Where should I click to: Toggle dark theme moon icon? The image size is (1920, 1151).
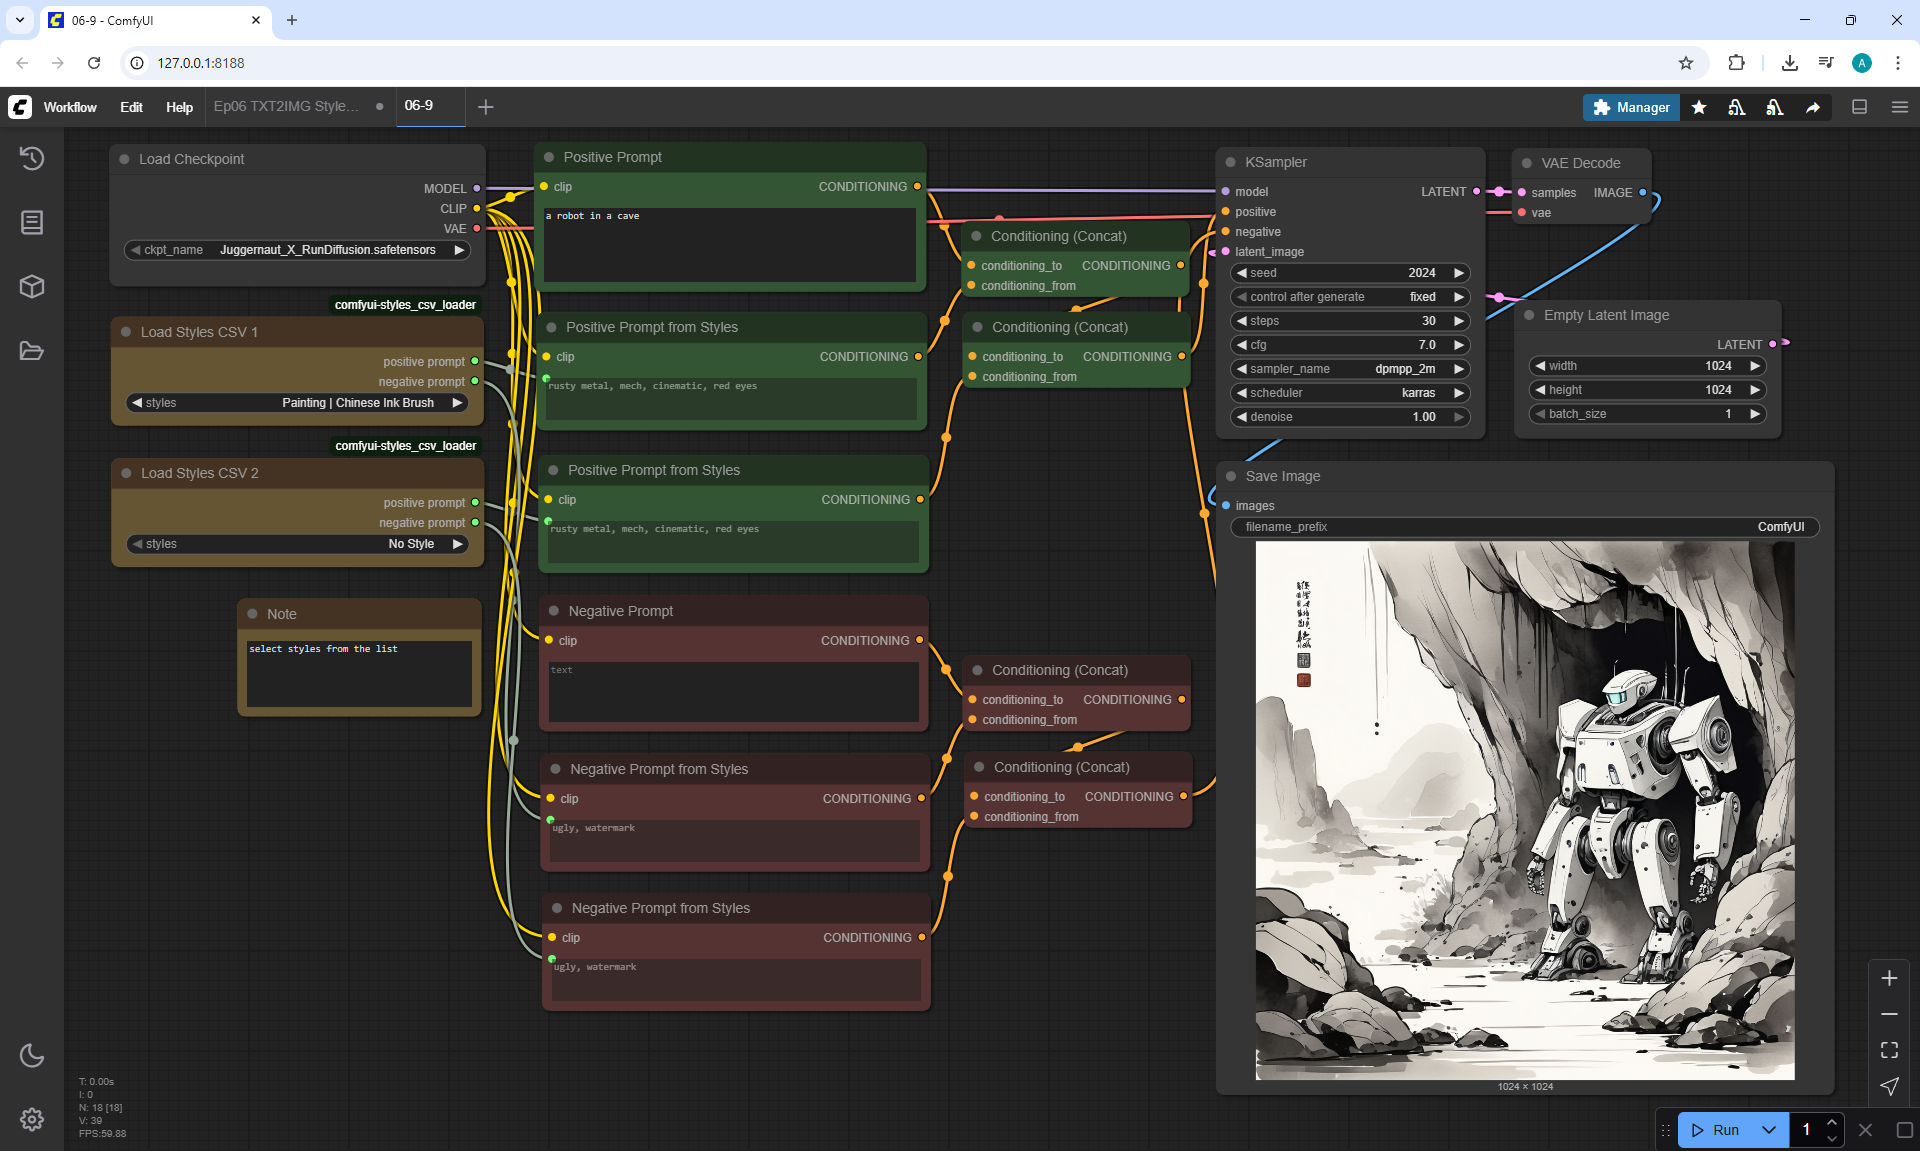32,1055
